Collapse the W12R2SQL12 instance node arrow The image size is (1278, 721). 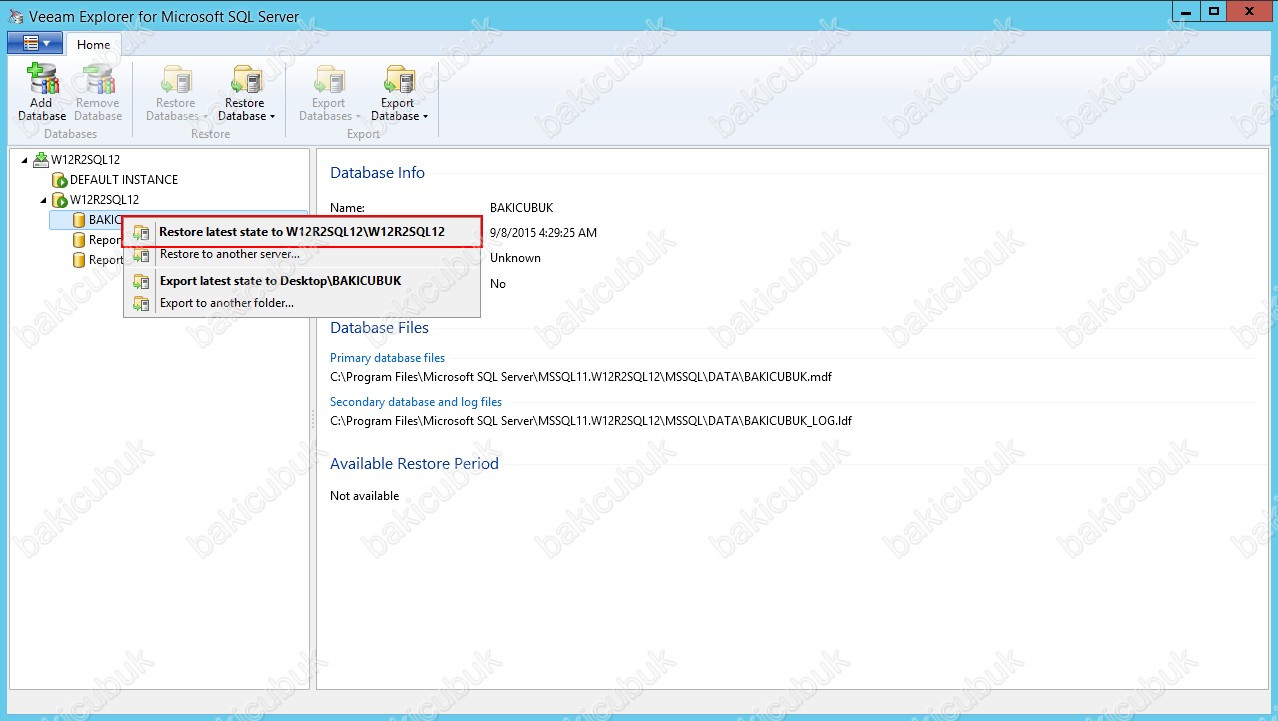pyautogui.click(x=42, y=200)
